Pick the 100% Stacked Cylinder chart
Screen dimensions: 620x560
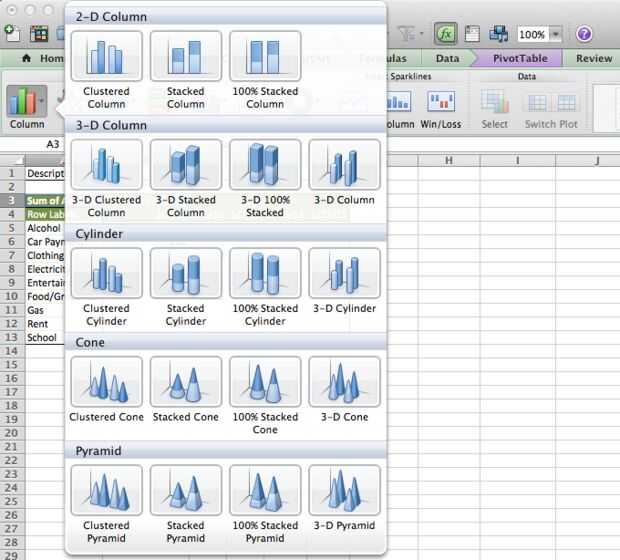click(x=265, y=273)
